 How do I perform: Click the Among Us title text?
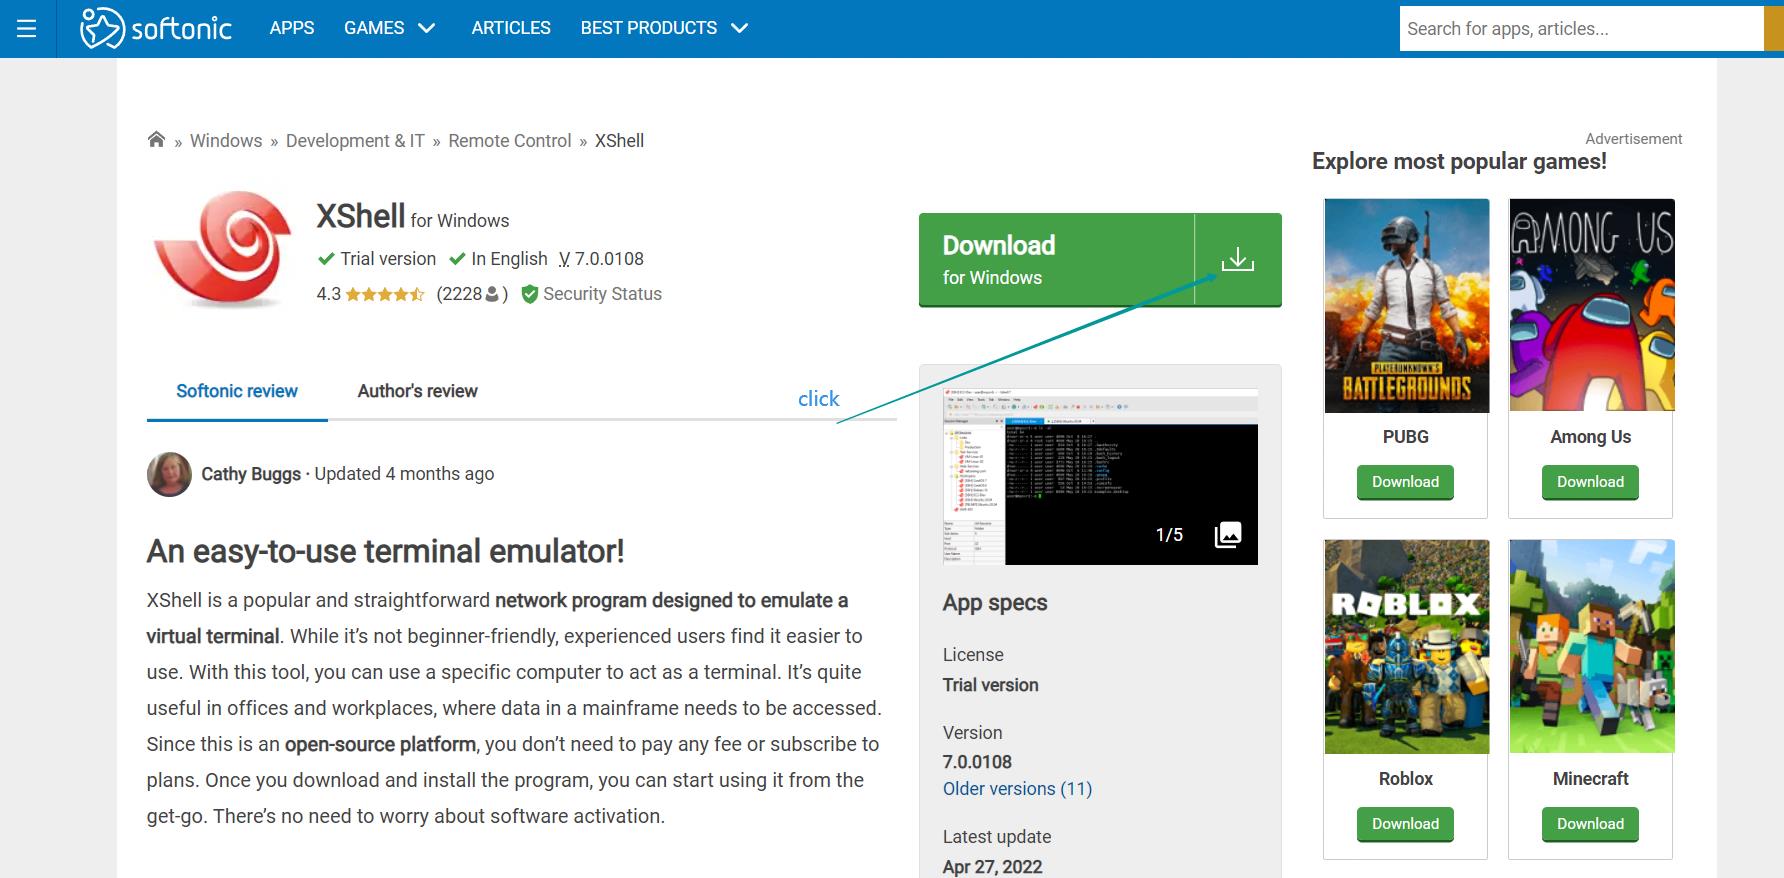(1591, 437)
